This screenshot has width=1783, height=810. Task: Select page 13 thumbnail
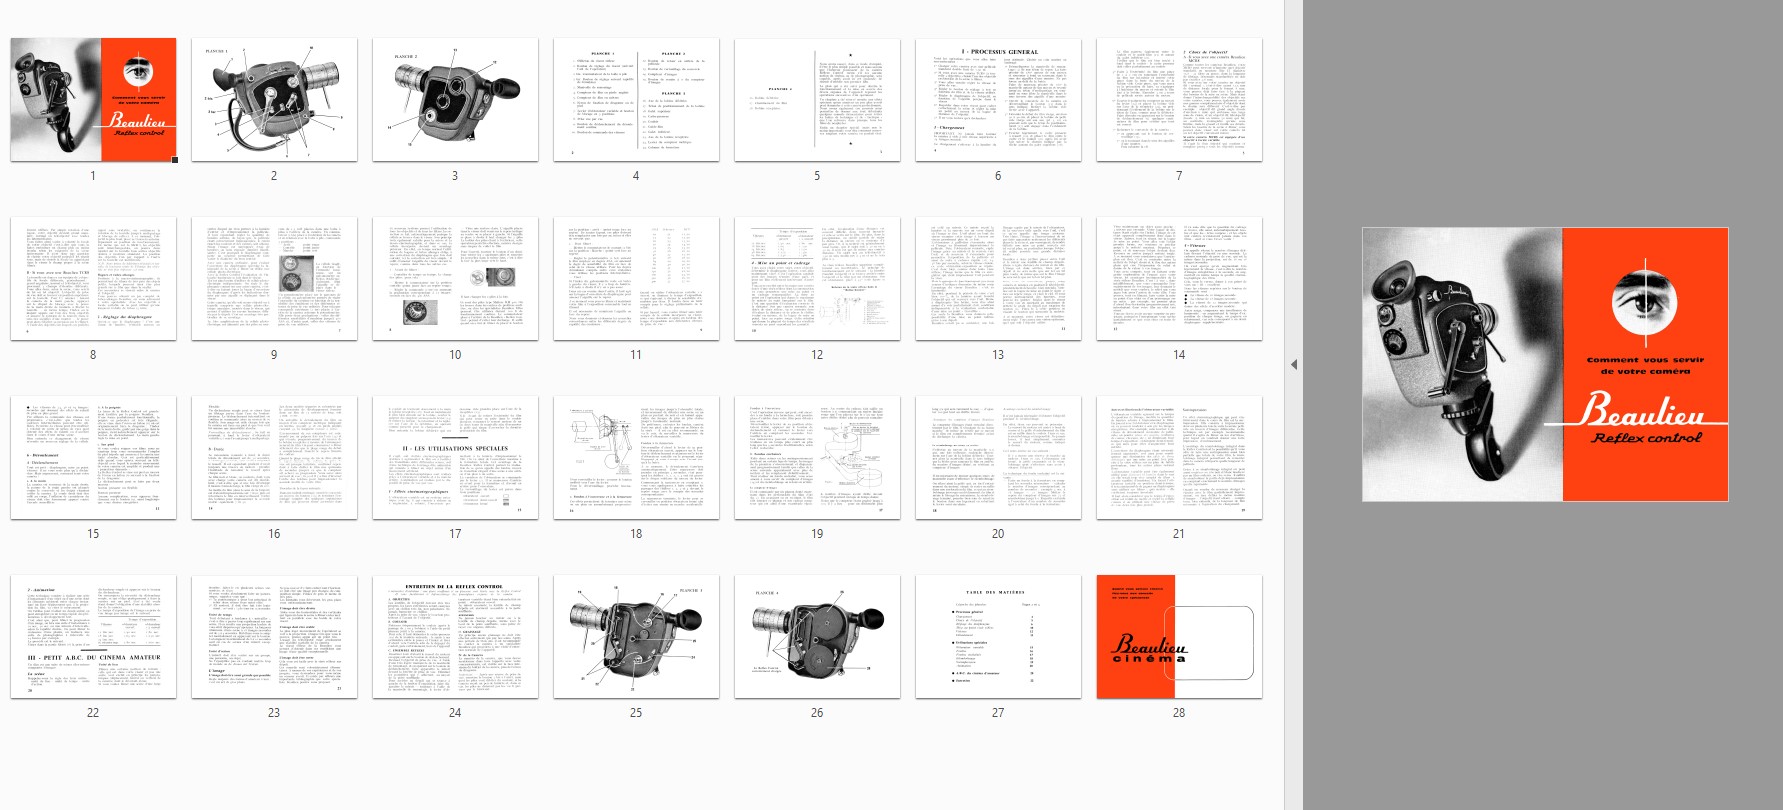[x=998, y=279]
